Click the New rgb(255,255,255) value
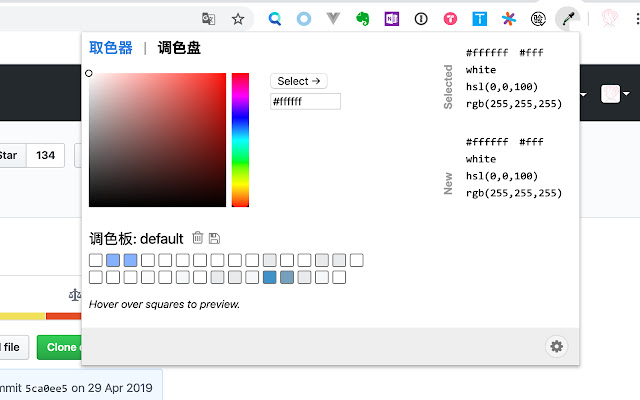 click(x=514, y=193)
